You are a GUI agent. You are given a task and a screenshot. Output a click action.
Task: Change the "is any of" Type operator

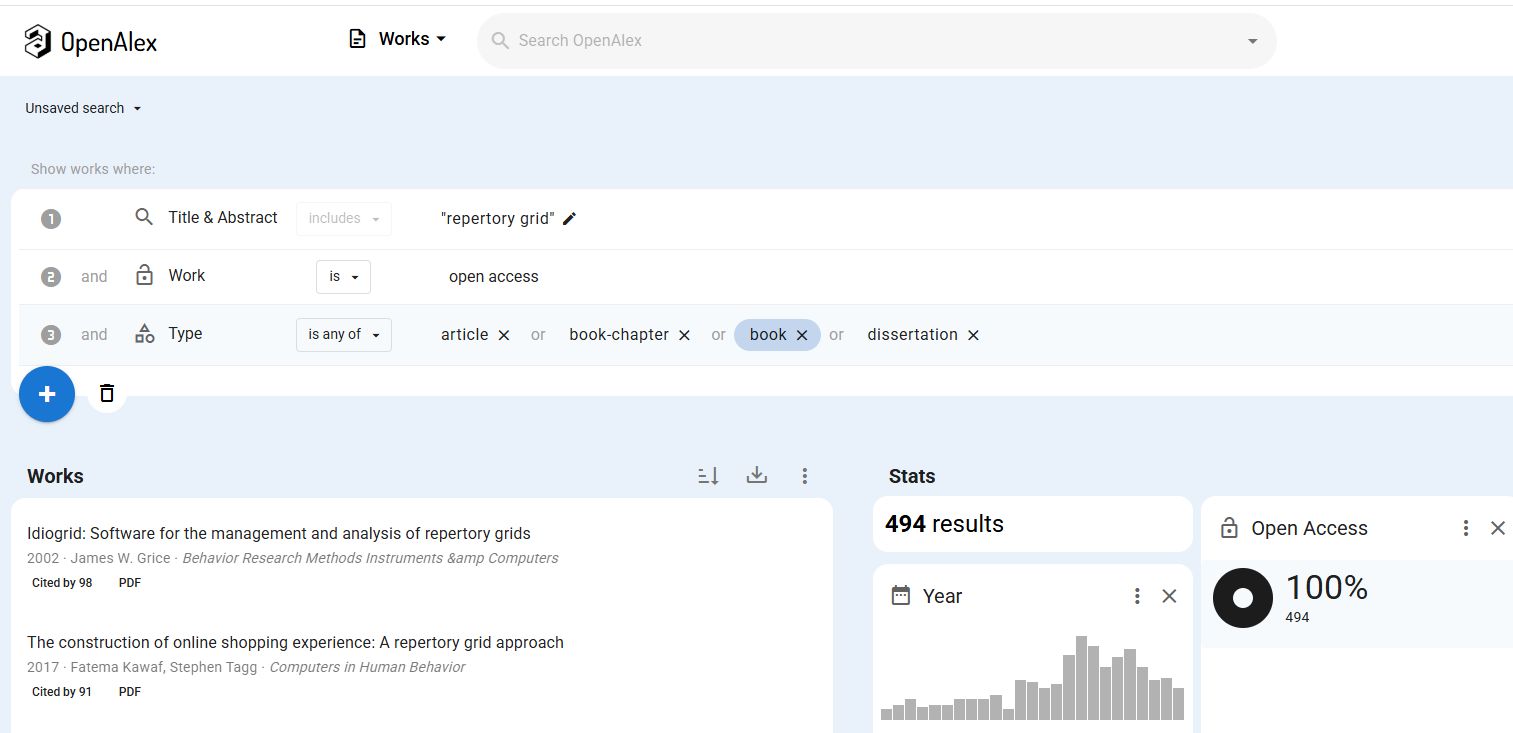pyautogui.click(x=343, y=335)
